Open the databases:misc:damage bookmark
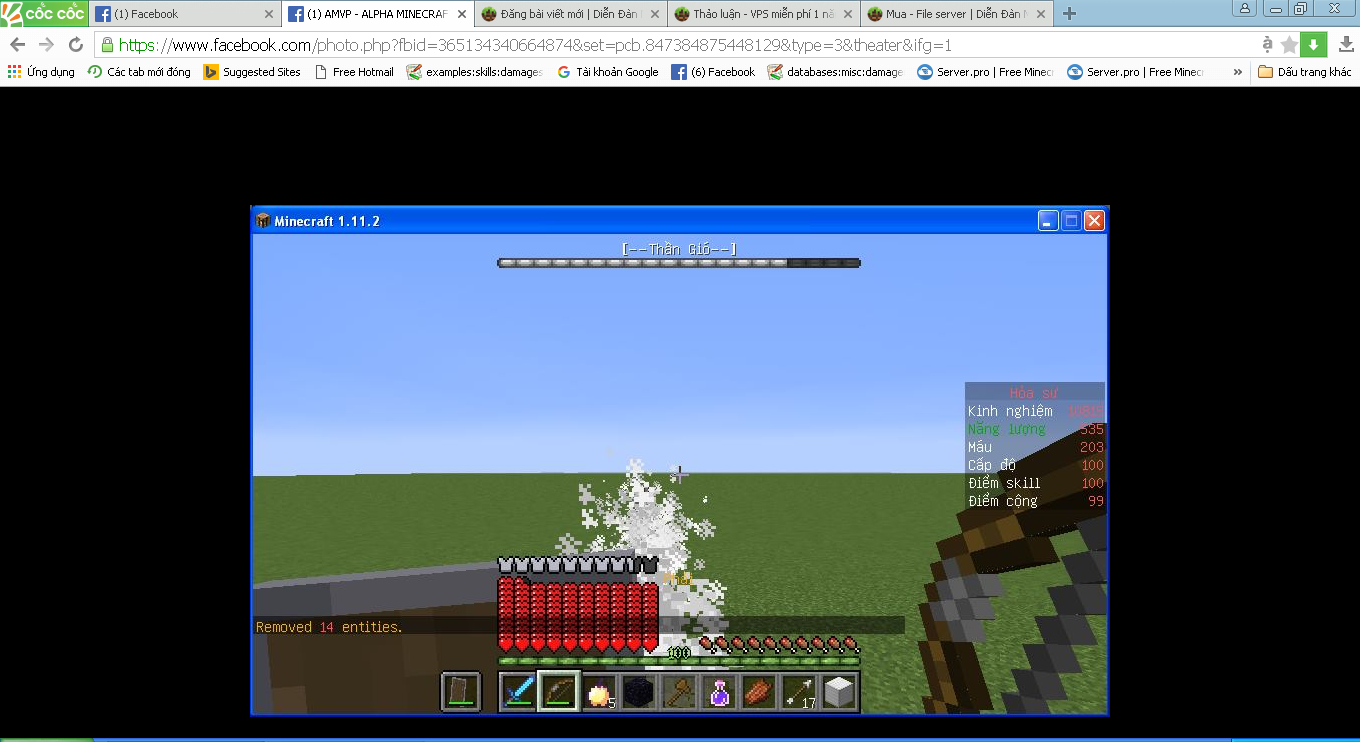This screenshot has height=742, width=1360. 835,72
